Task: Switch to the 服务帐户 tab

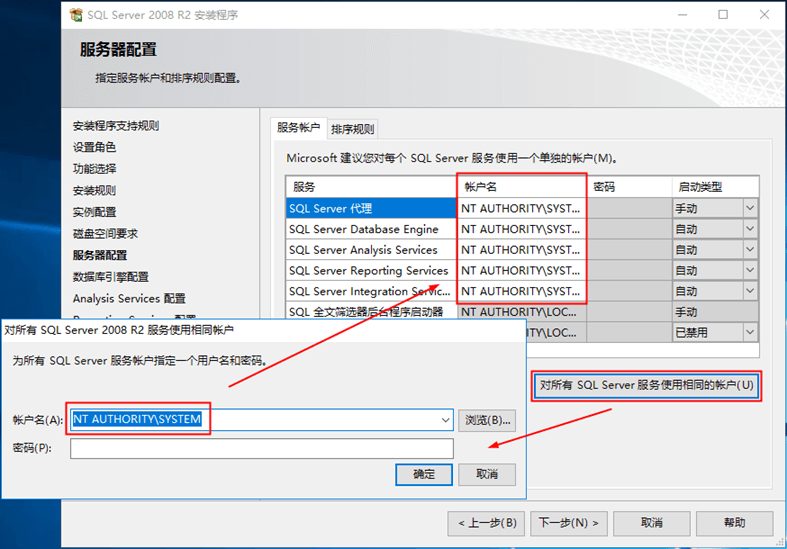Action: (x=299, y=127)
